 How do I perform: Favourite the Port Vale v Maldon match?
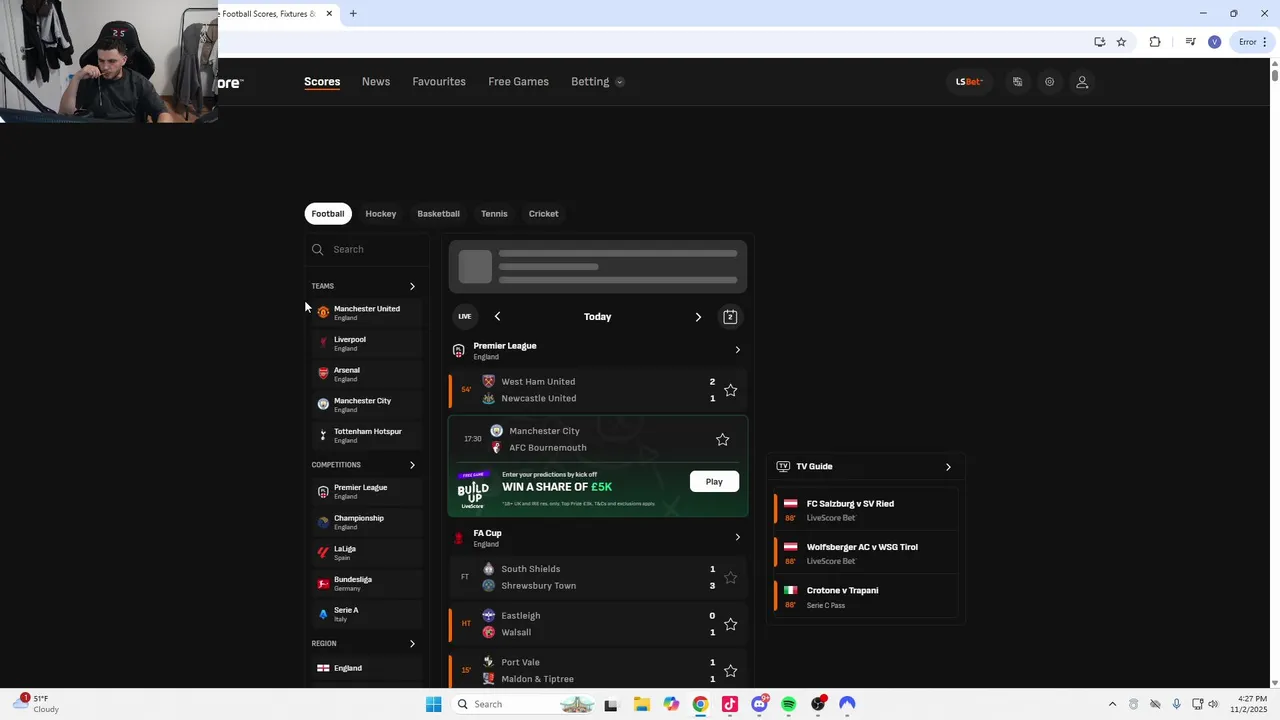coord(730,671)
